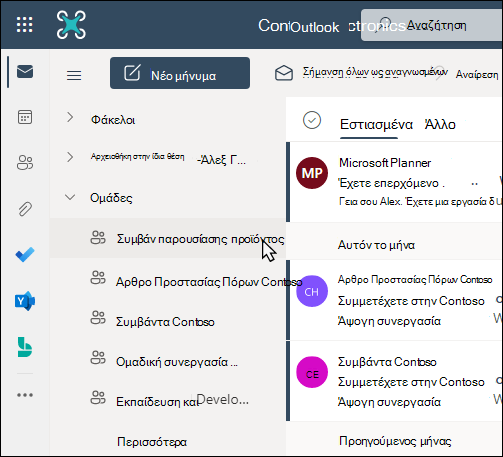The width and height of the screenshot is (503, 457).
Task: Click inside the Αναζήτηση search box
Action: (x=432, y=25)
